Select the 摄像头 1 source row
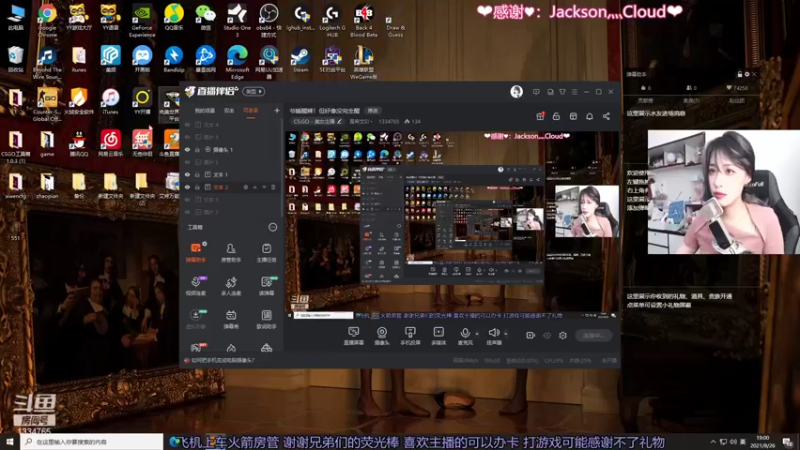The image size is (800, 450). (x=232, y=149)
